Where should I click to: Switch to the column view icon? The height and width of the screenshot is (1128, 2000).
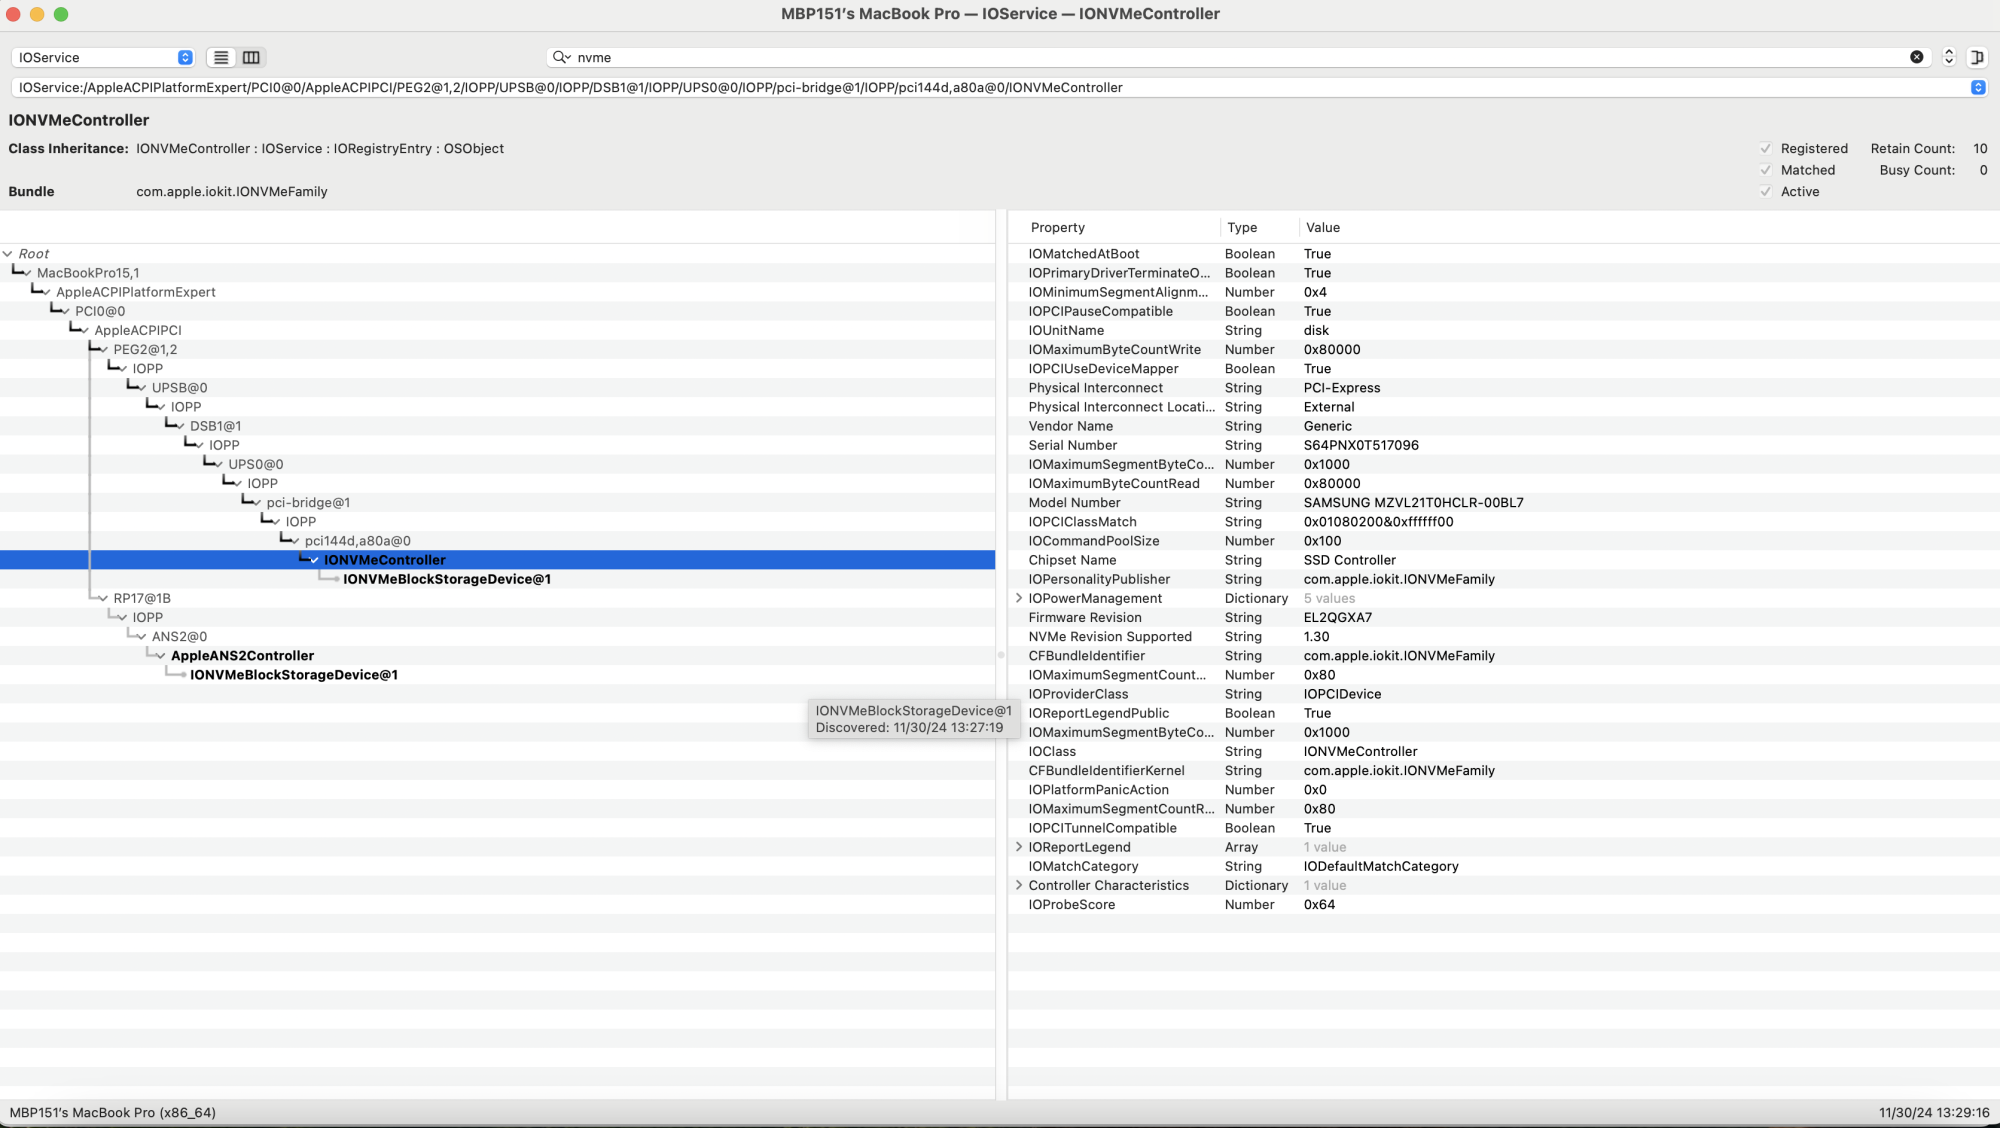click(251, 58)
